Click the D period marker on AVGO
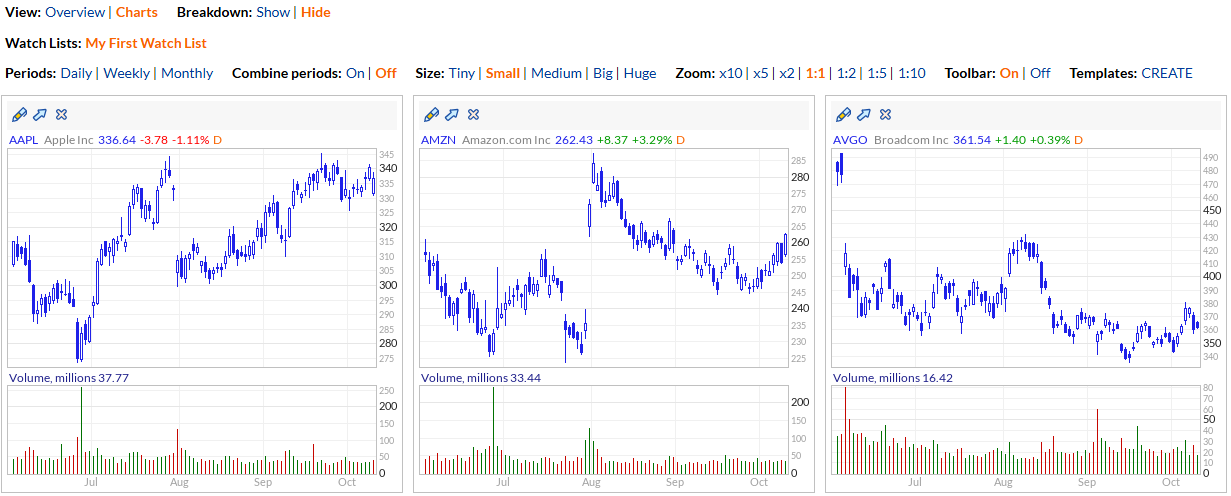Viewport: 1231px width, 496px height. tap(1077, 140)
